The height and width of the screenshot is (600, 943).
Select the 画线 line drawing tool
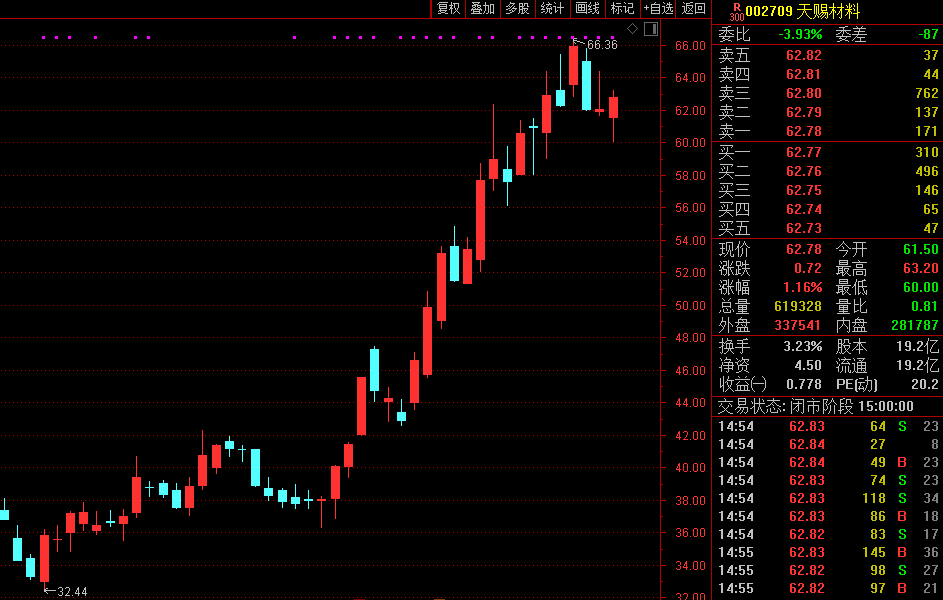click(587, 9)
